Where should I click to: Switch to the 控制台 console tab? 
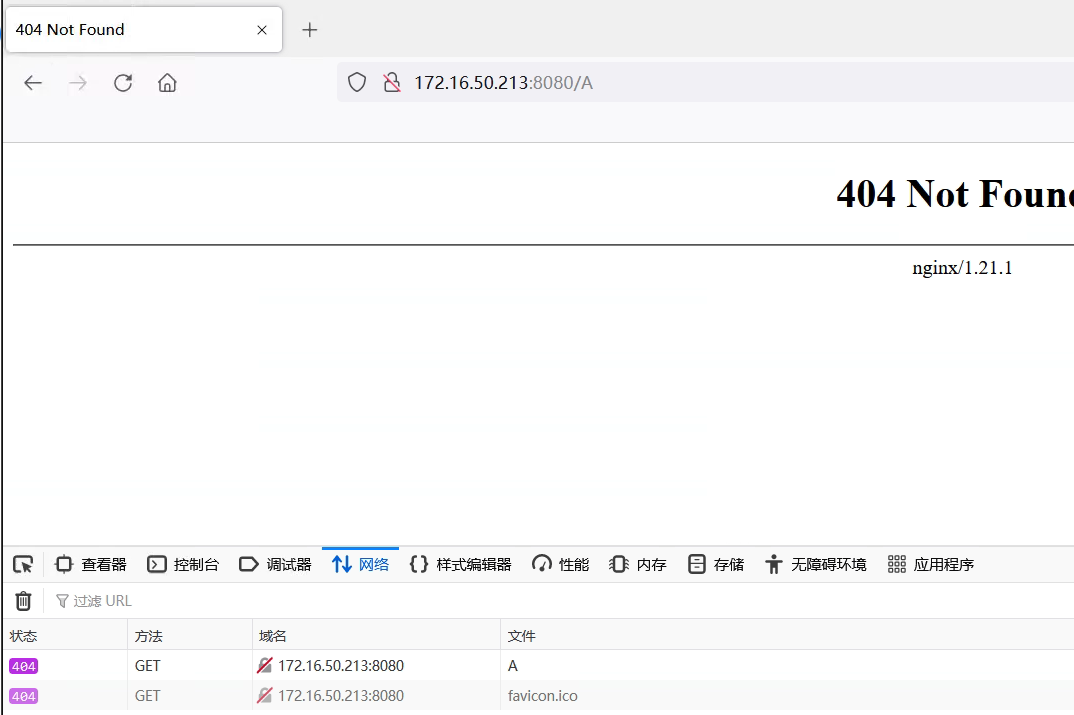point(183,564)
